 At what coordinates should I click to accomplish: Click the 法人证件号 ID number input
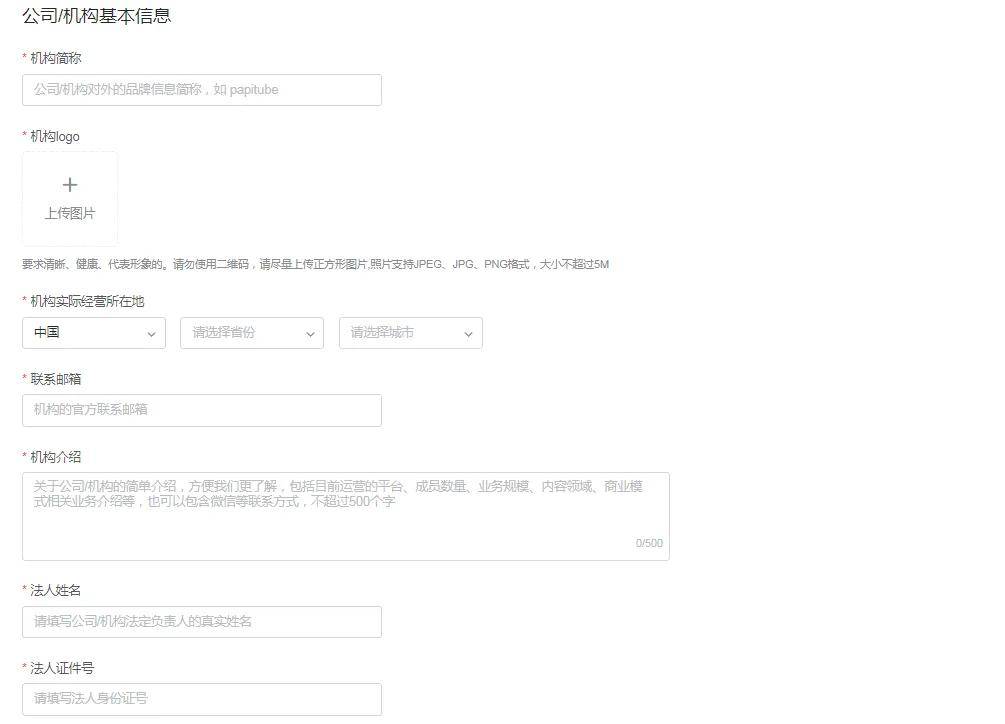point(200,699)
